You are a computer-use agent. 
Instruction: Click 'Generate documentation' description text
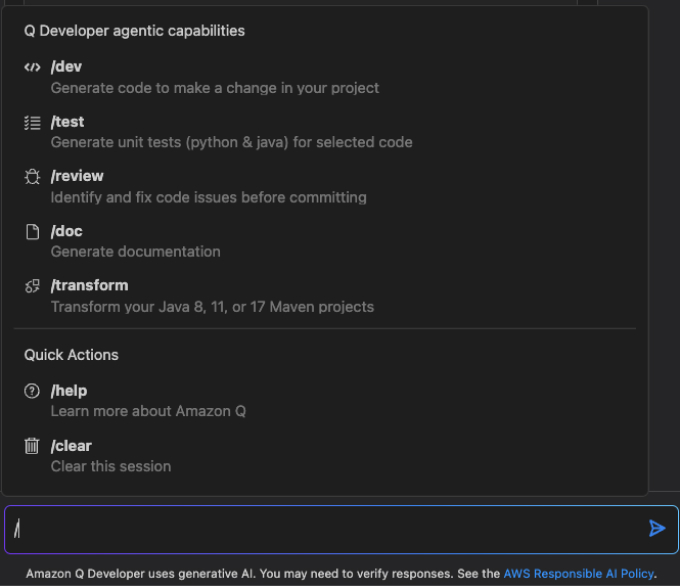click(135, 252)
